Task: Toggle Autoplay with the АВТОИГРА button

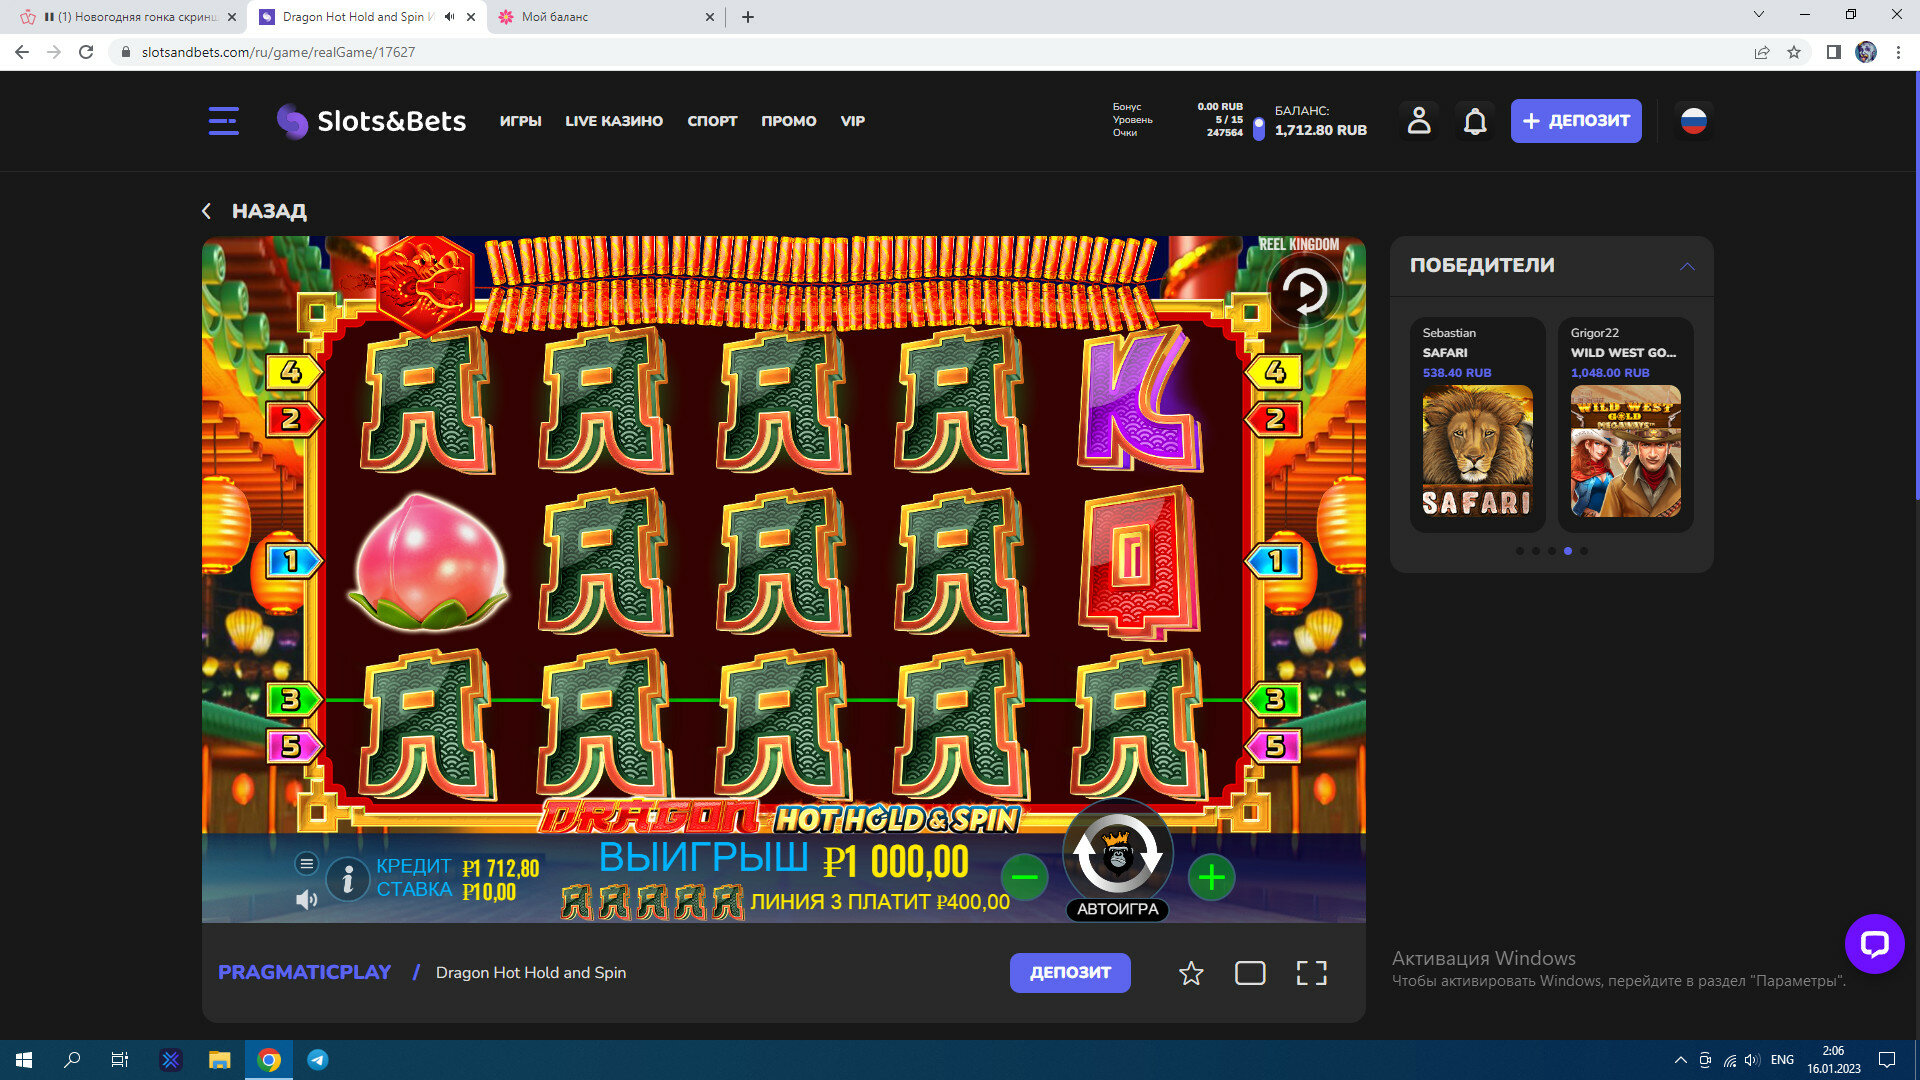Action: point(1117,909)
